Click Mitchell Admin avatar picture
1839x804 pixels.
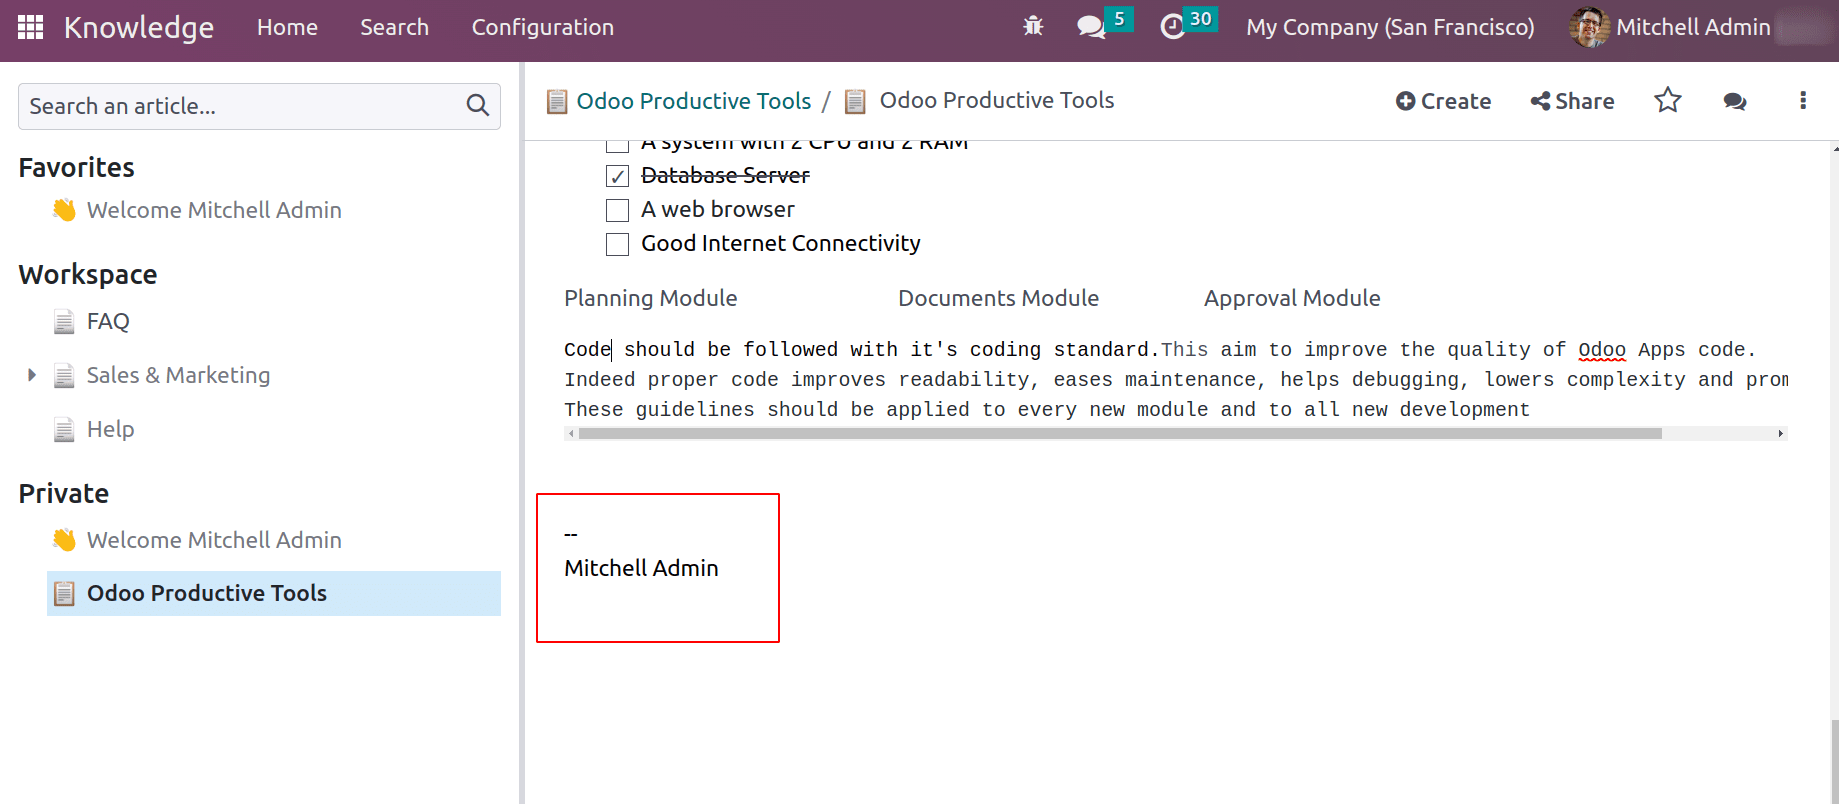[x=1589, y=27]
